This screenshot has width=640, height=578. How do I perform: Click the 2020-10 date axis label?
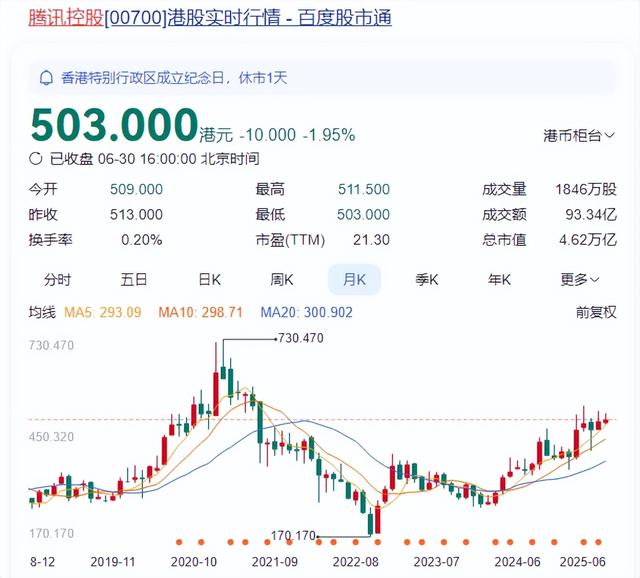193,562
